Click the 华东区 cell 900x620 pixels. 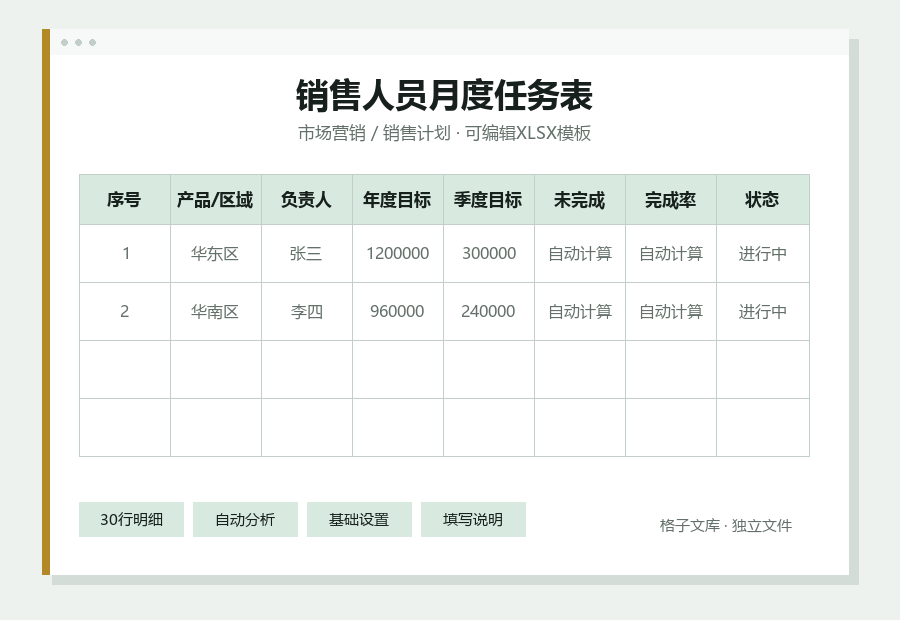216,254
